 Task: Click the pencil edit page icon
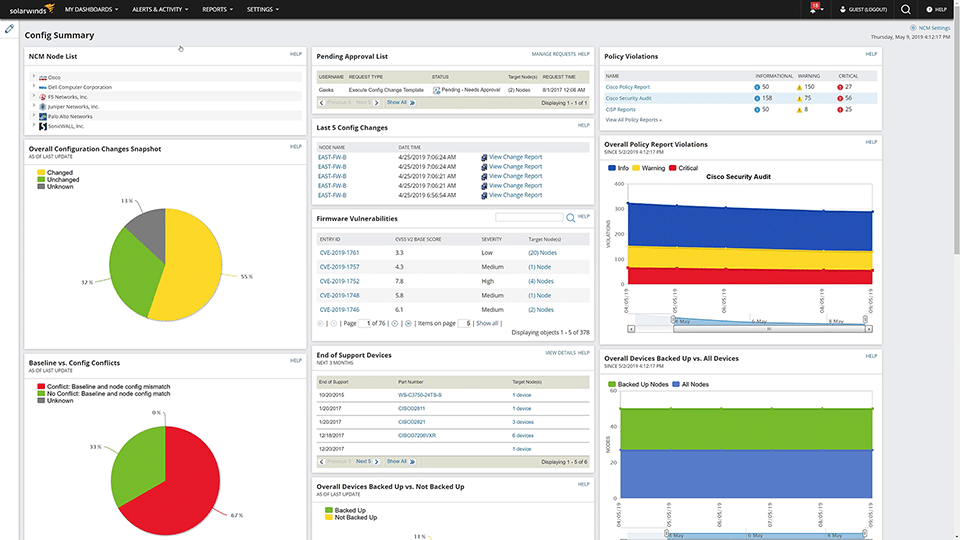click(x=9, y=28)
